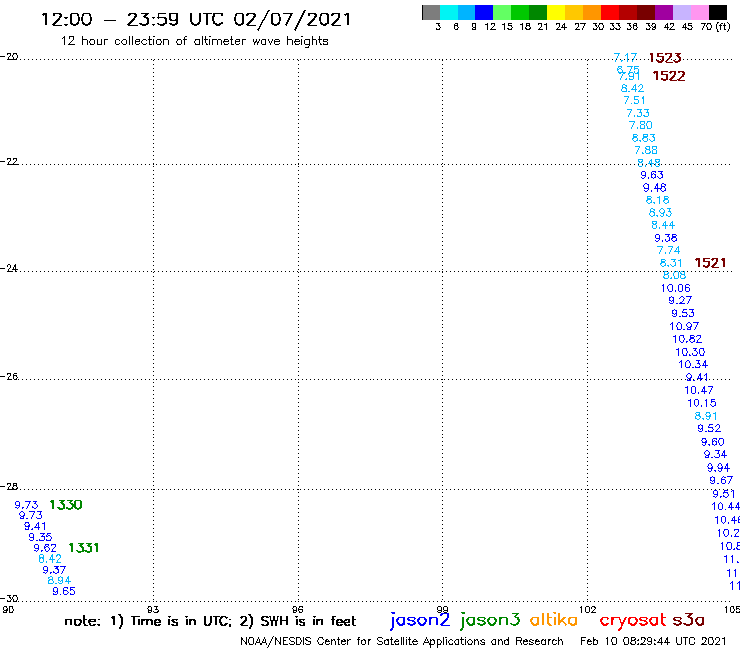Click the legend scale label 15
The height and width of the screenshot is (650, 740).
[x=507, y=26]
